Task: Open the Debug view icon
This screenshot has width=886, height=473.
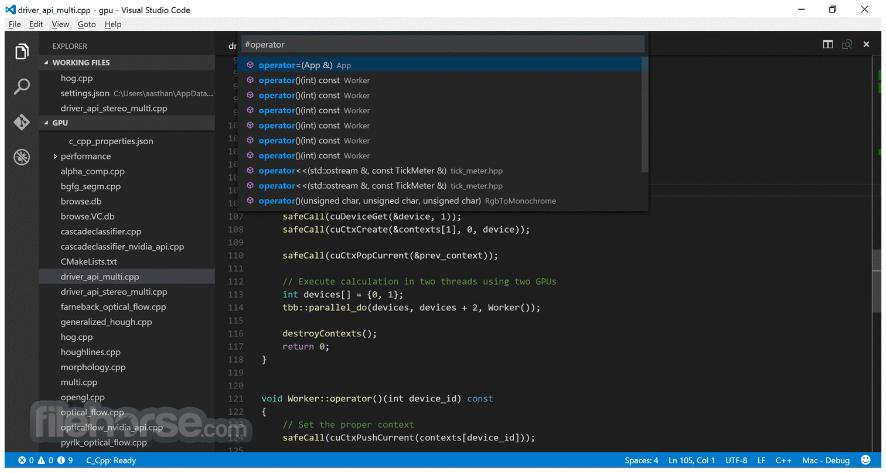Action: pyautogui.click(x=21, y=157)
